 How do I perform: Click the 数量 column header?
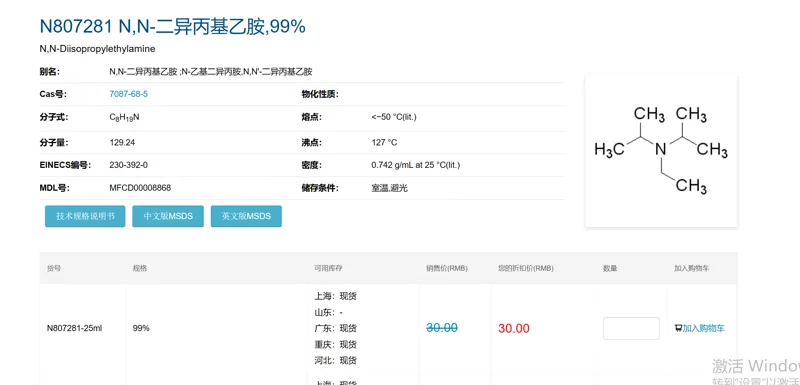click(610, 268)
